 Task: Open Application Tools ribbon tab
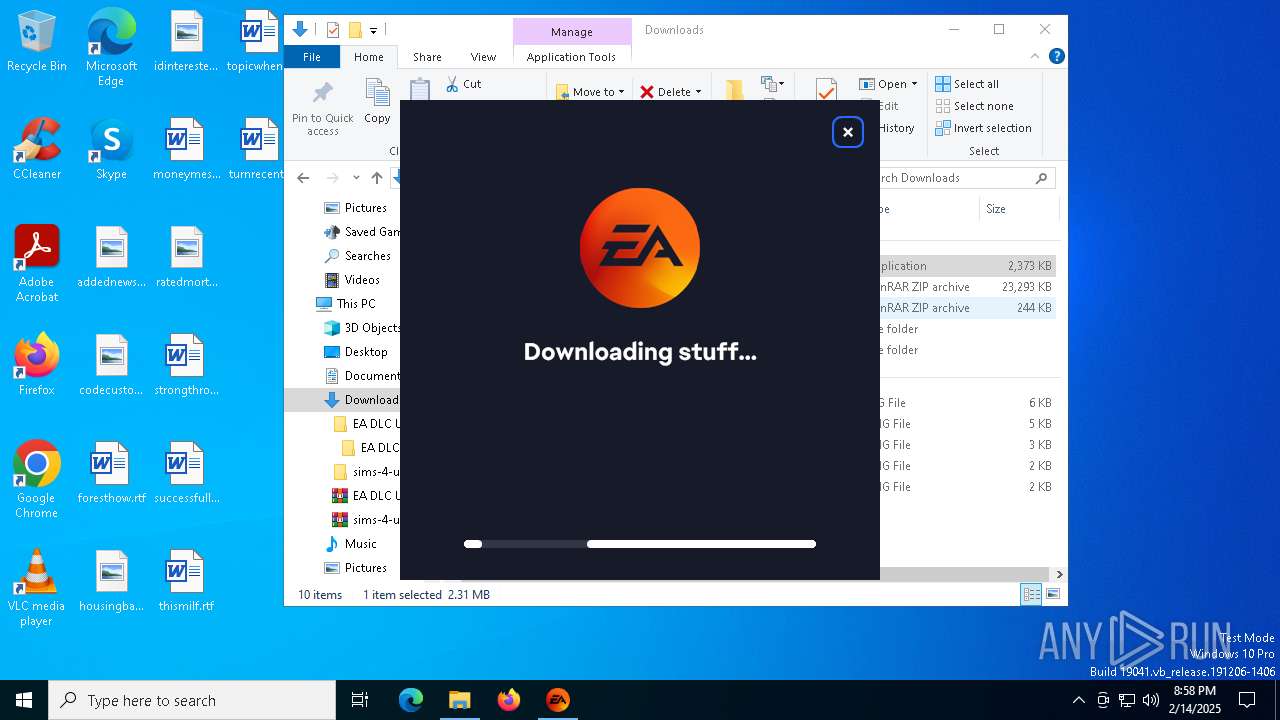pyautogui.click(x=571, y=57)
